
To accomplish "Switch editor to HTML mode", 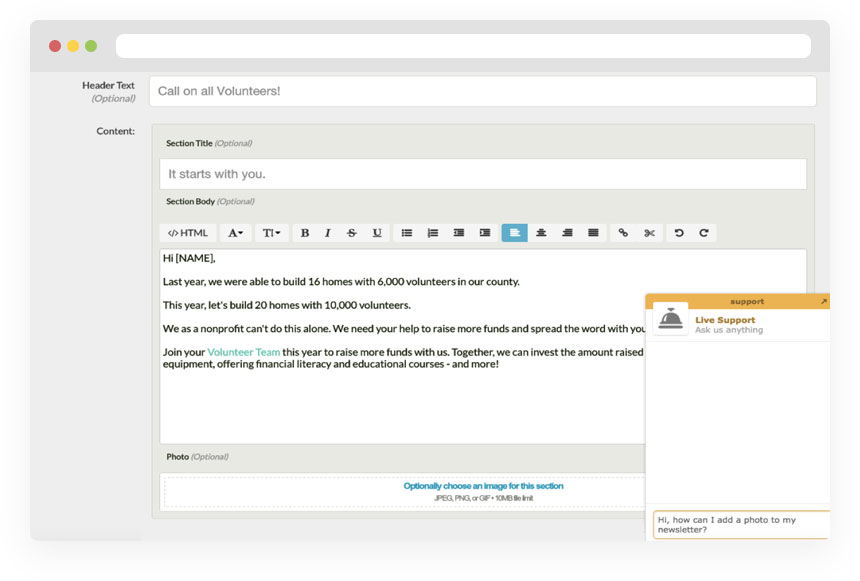I will 186,232.
